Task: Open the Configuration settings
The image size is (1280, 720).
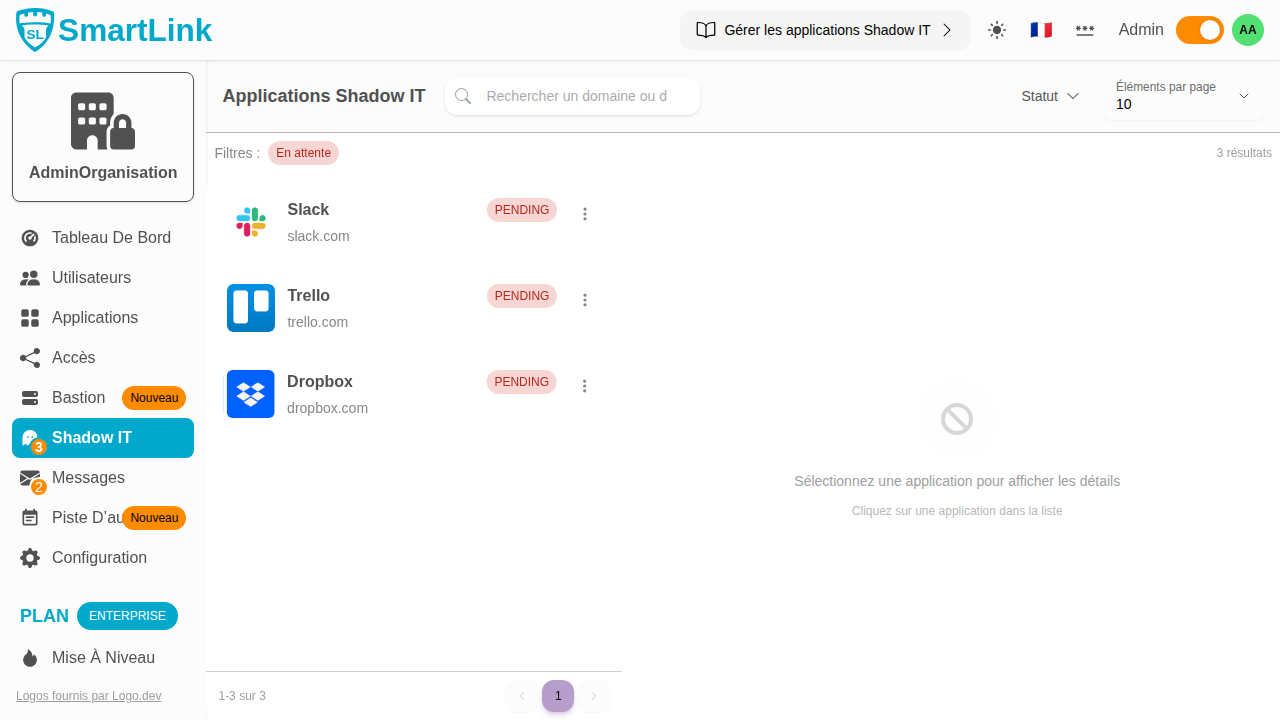Action: tap(99, 557)
